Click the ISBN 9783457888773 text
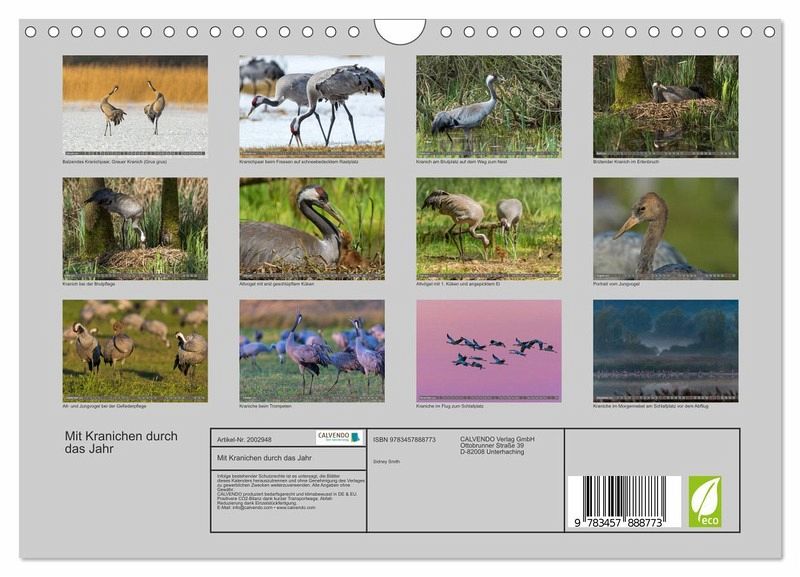This screenshot has width=800, height=577. point(404,439)
